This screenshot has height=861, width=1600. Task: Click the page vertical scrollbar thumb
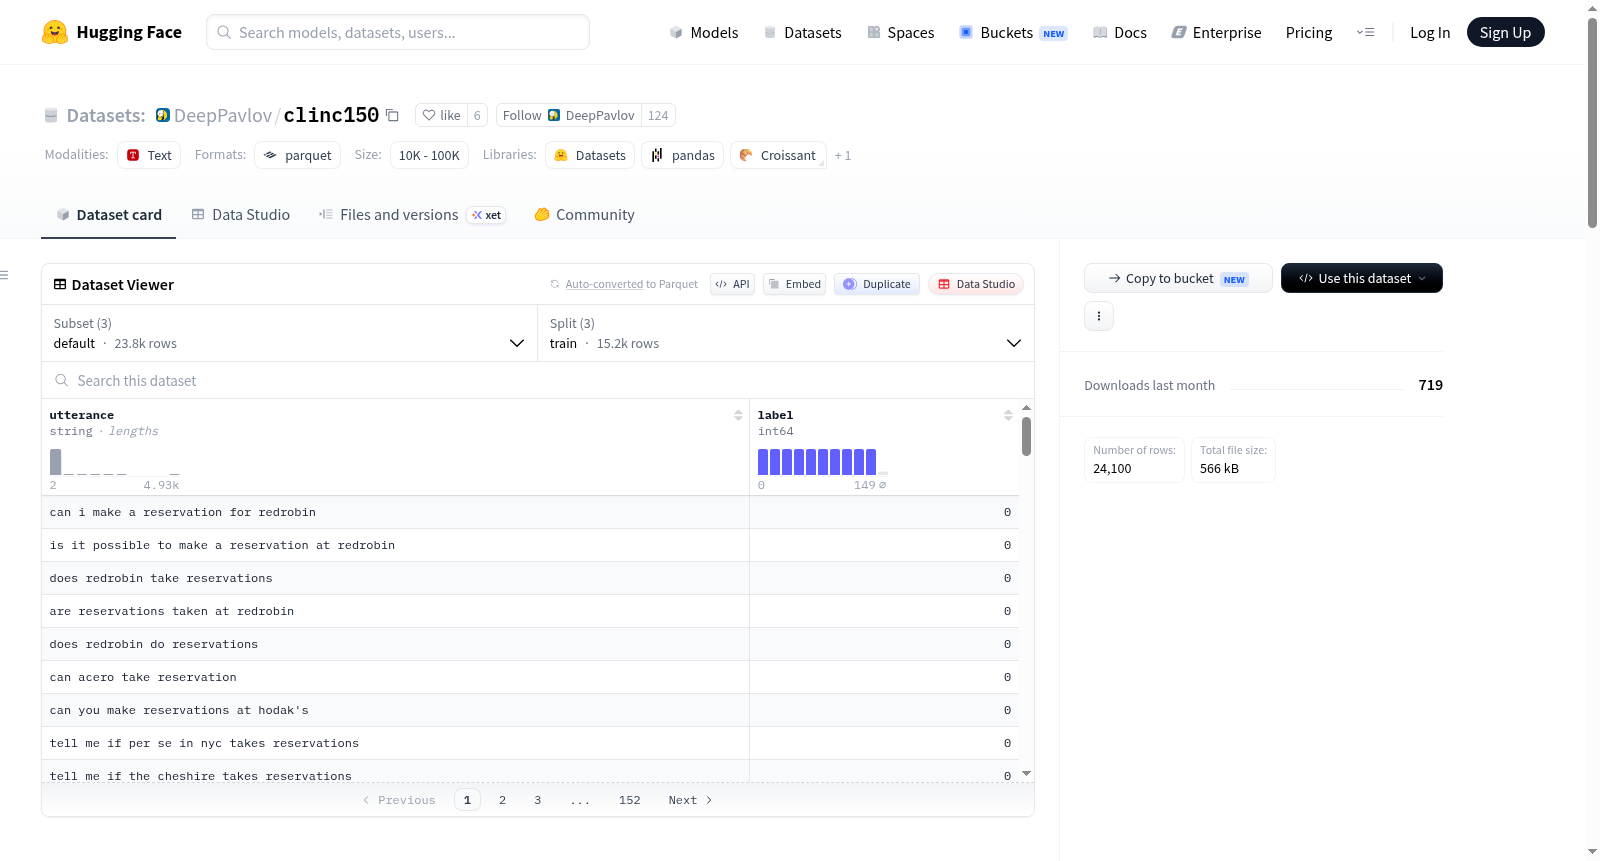coord(1592,122)
